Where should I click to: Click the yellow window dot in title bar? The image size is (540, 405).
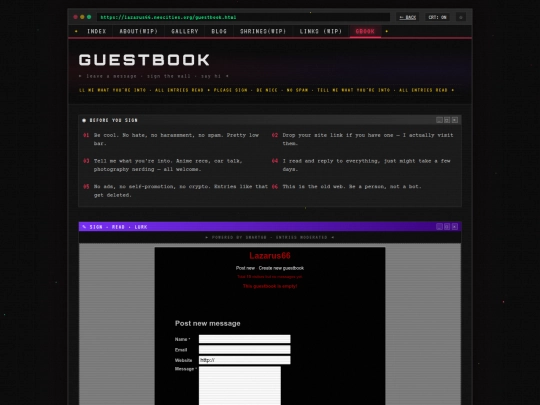click(x=82, y=17)
